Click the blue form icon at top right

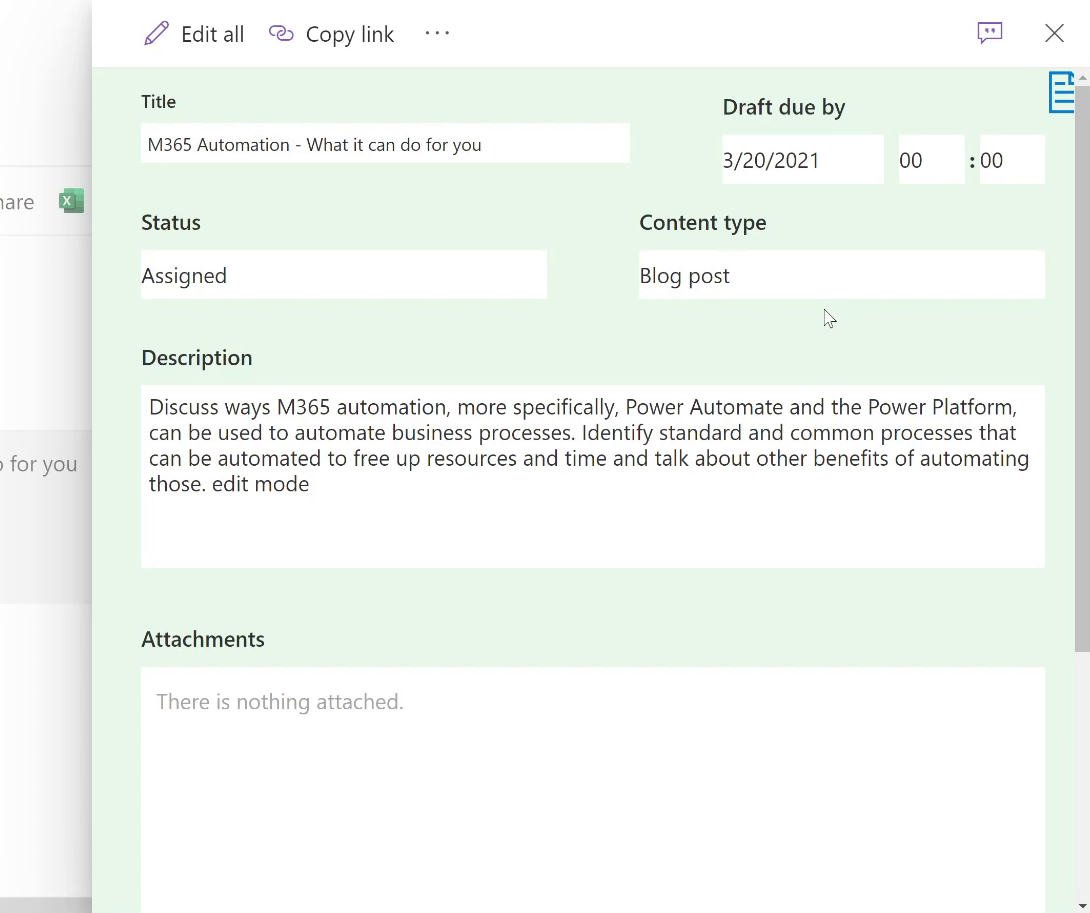point(1061,92)
